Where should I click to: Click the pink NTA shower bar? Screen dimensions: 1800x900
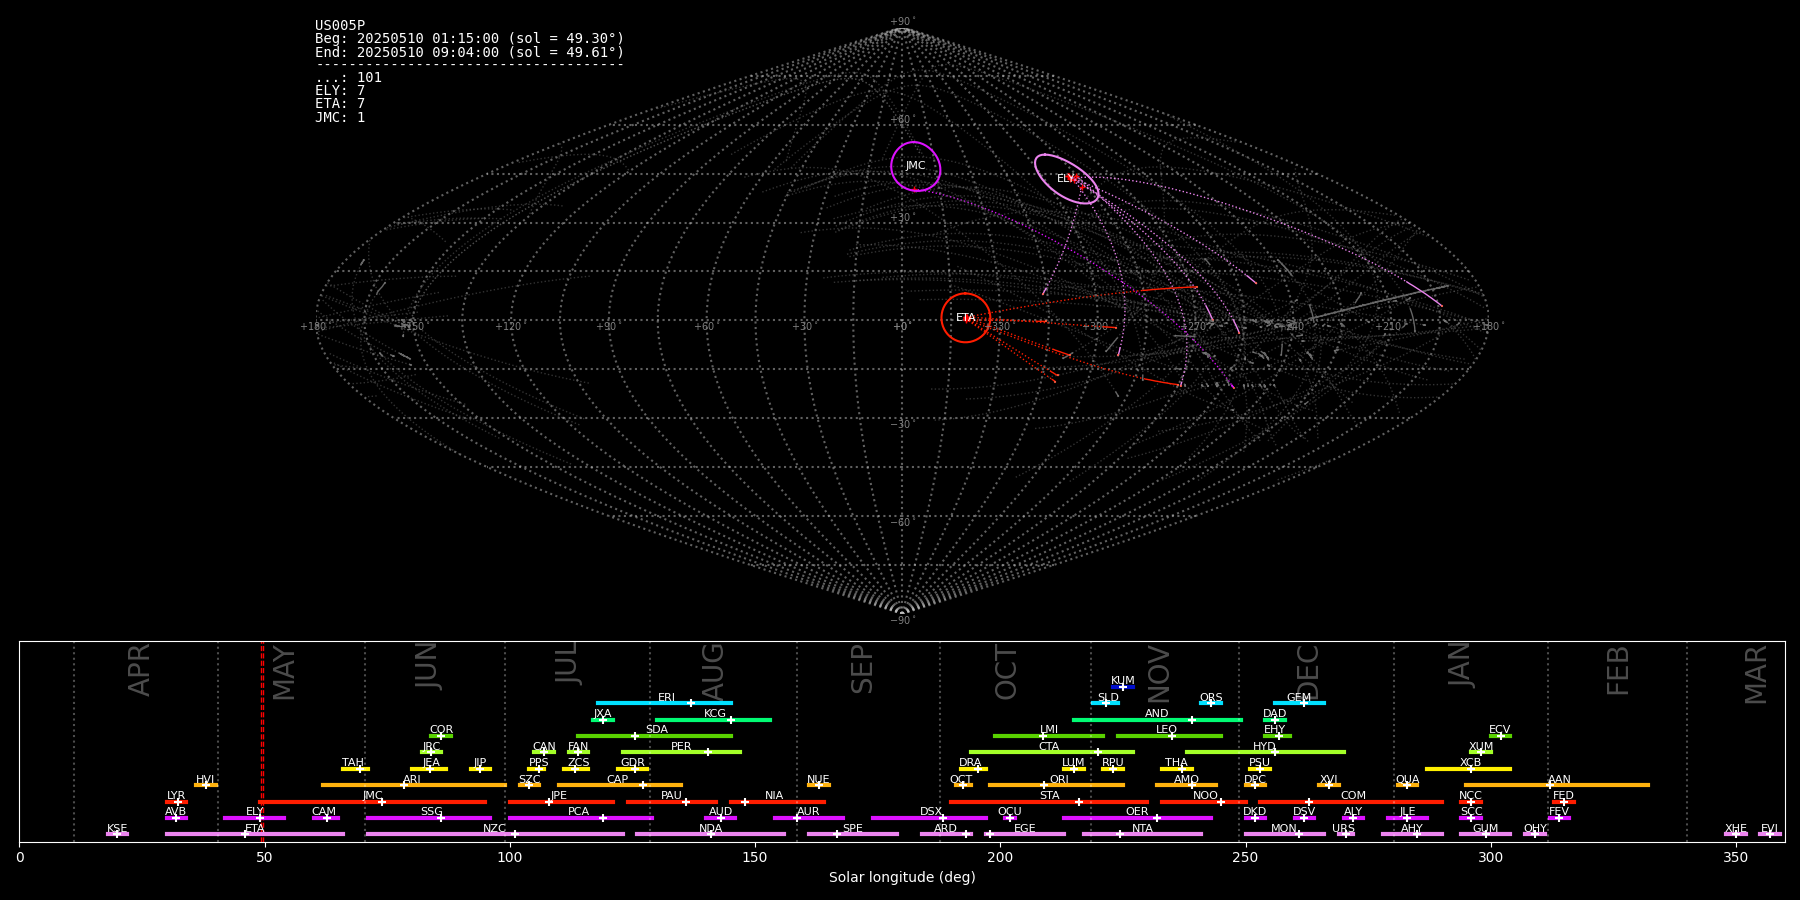click(x=1142, y=834)
